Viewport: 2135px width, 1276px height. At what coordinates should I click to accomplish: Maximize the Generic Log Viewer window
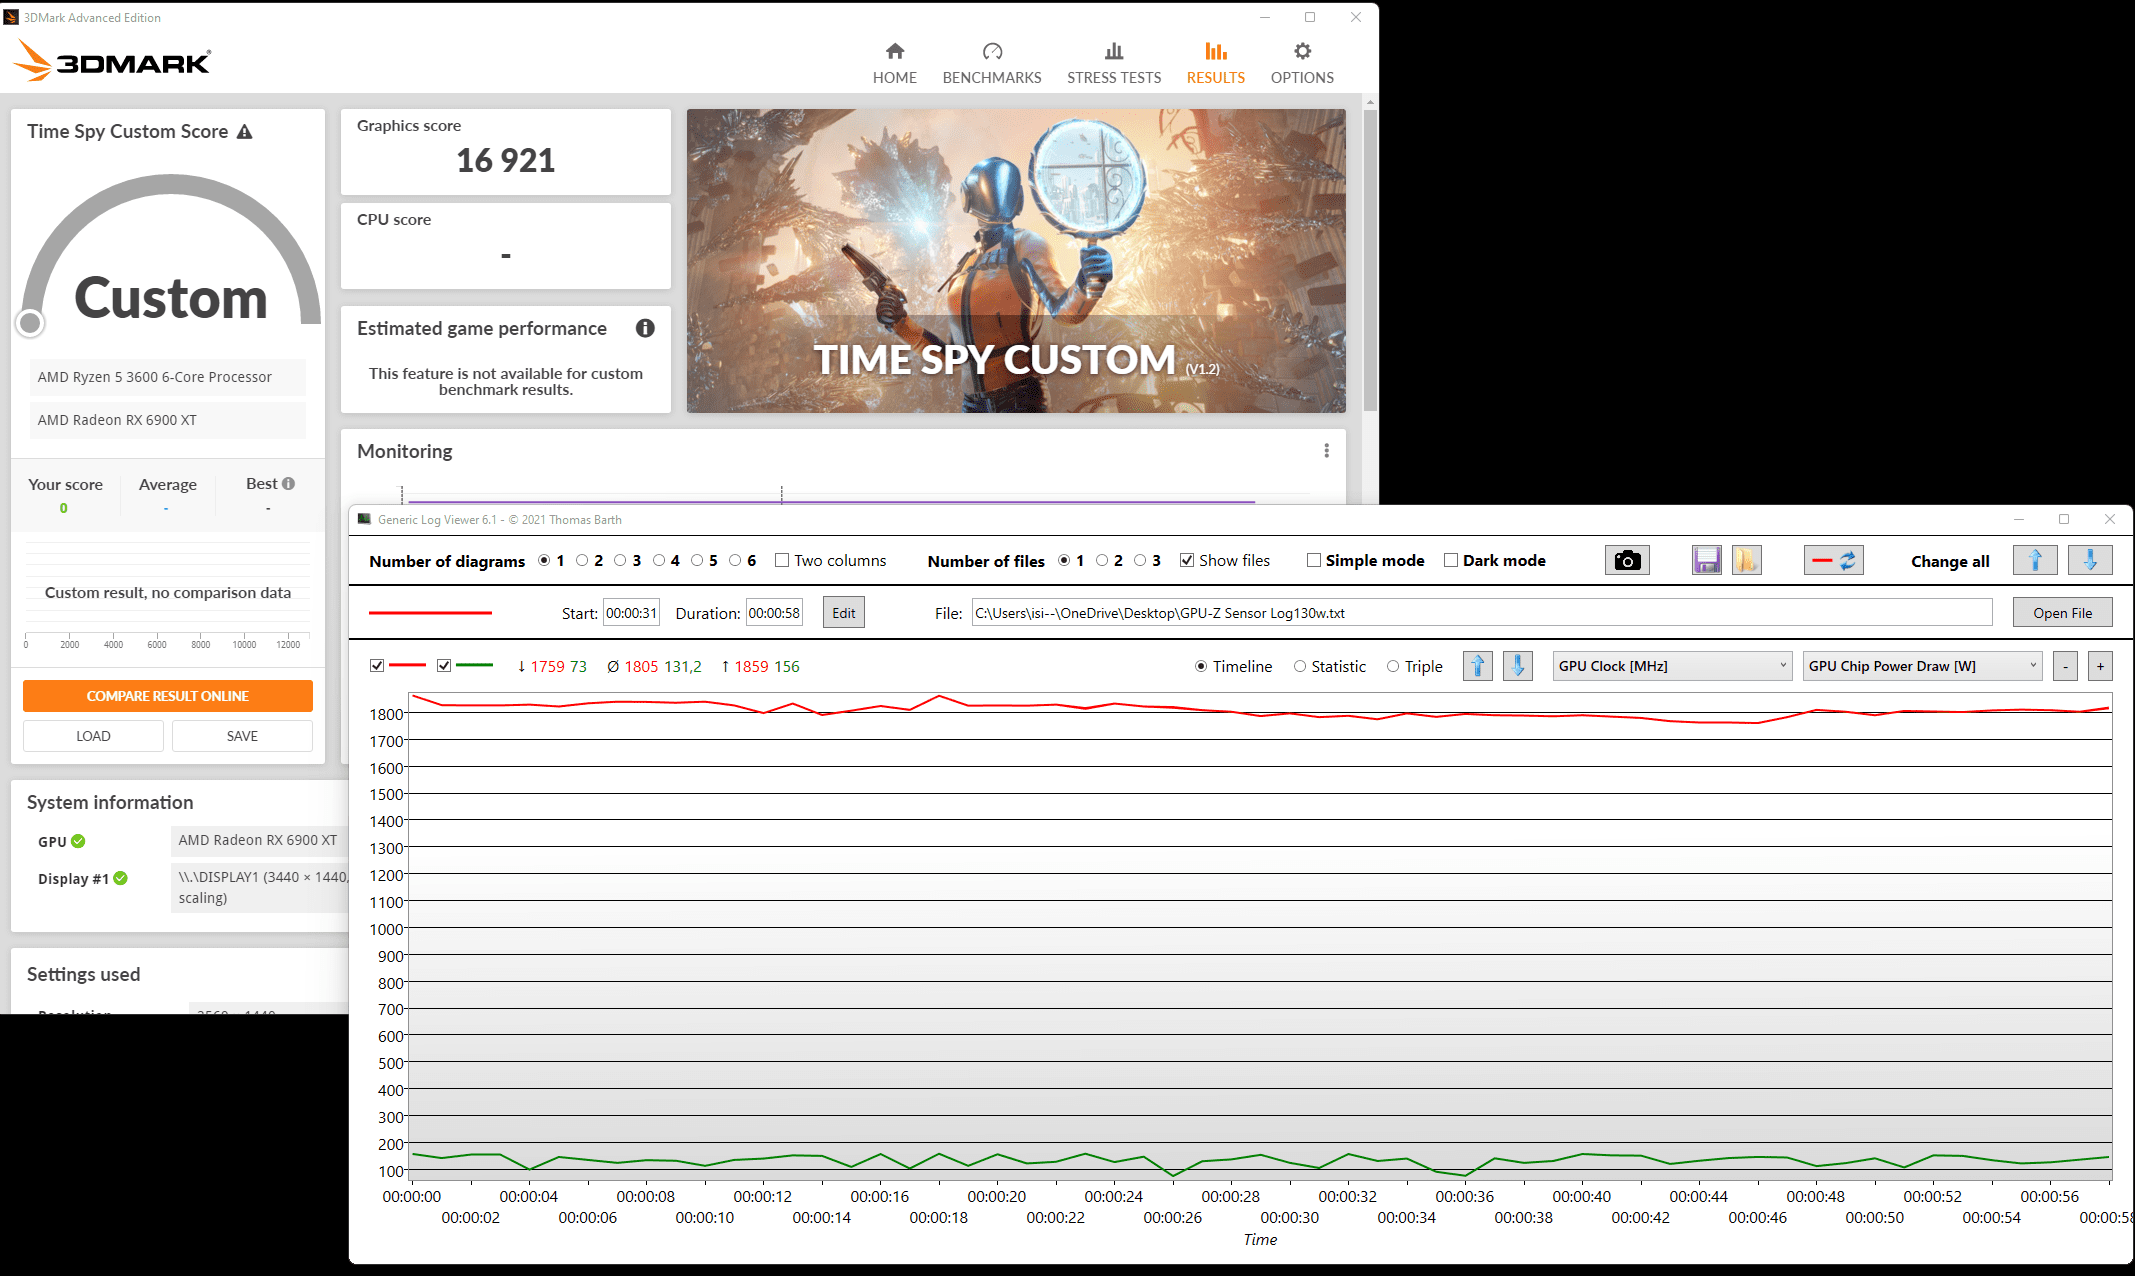point(2064,519)
